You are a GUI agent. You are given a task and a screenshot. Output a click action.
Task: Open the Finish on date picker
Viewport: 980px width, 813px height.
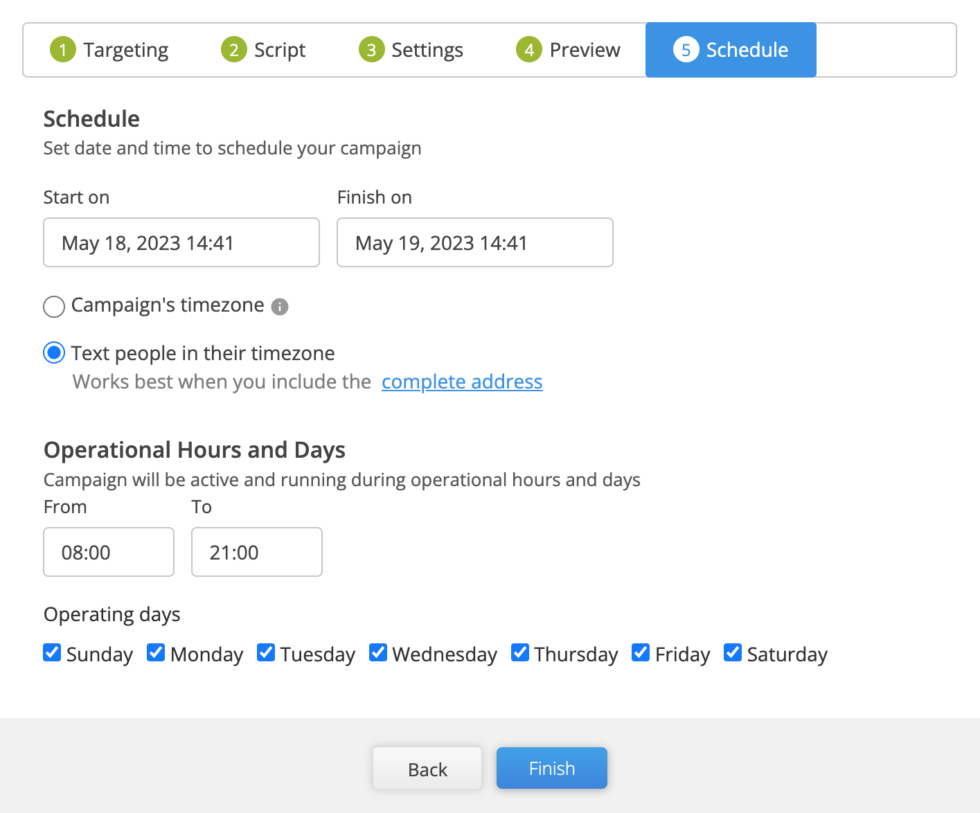[x=475, y=242]
